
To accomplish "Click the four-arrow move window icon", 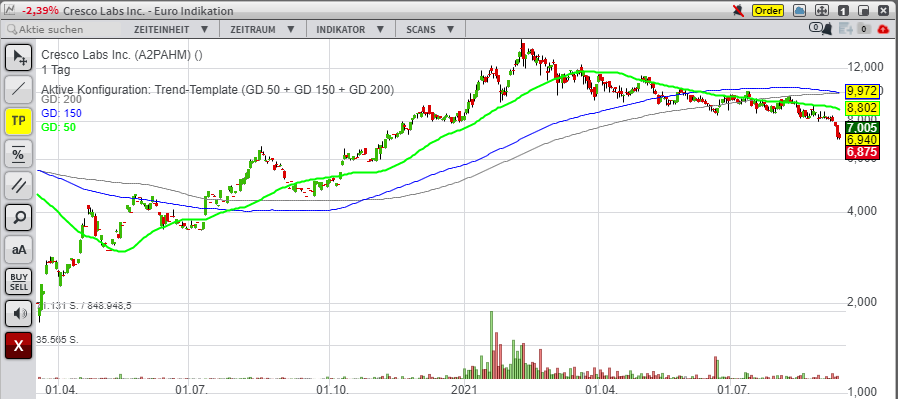I will tap(821, 10).
